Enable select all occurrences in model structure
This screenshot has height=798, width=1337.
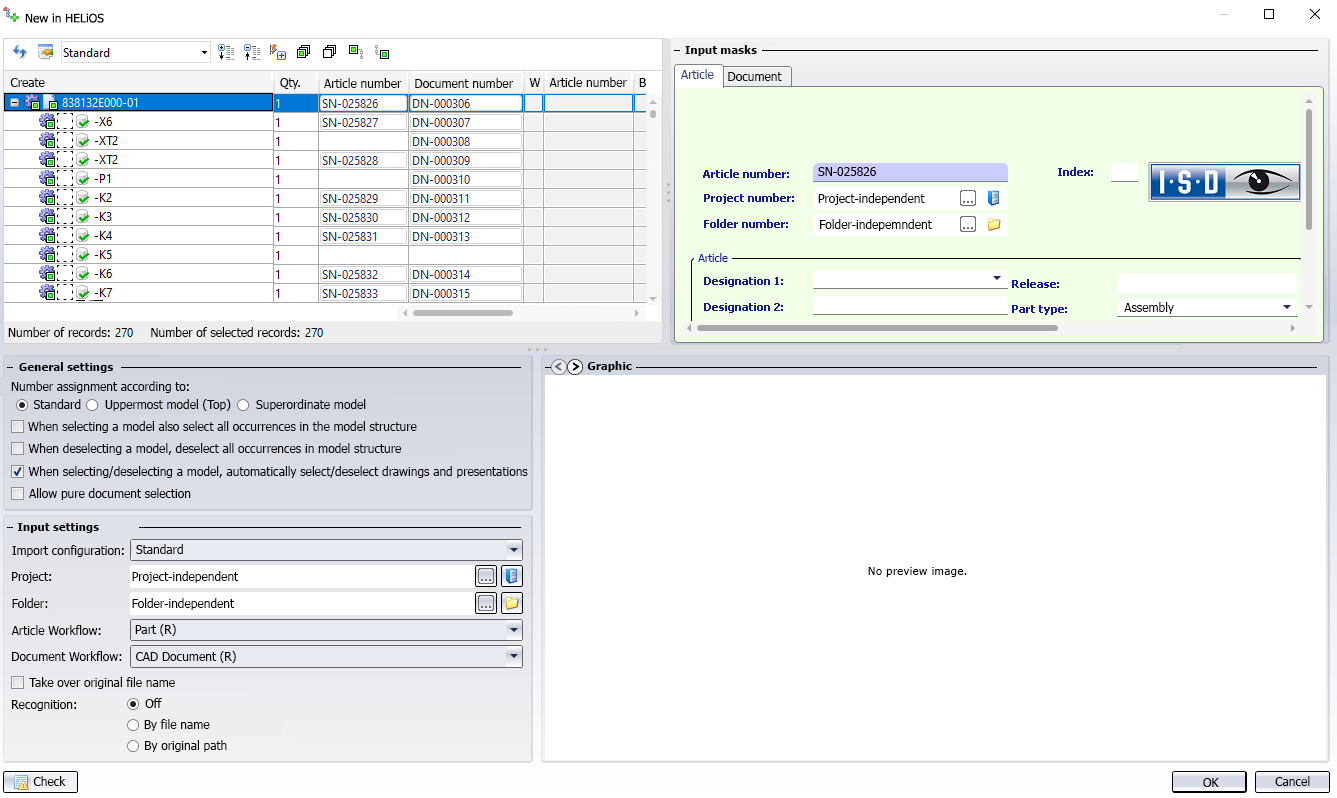click(18, 427)
